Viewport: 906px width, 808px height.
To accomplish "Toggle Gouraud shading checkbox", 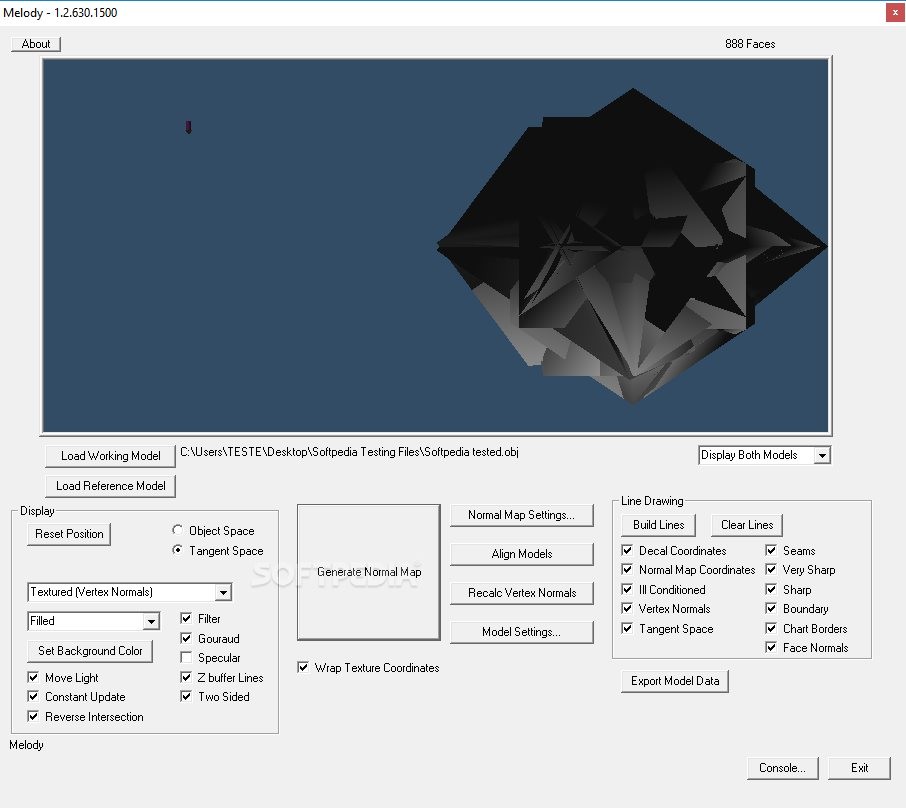I will point(186,638).
